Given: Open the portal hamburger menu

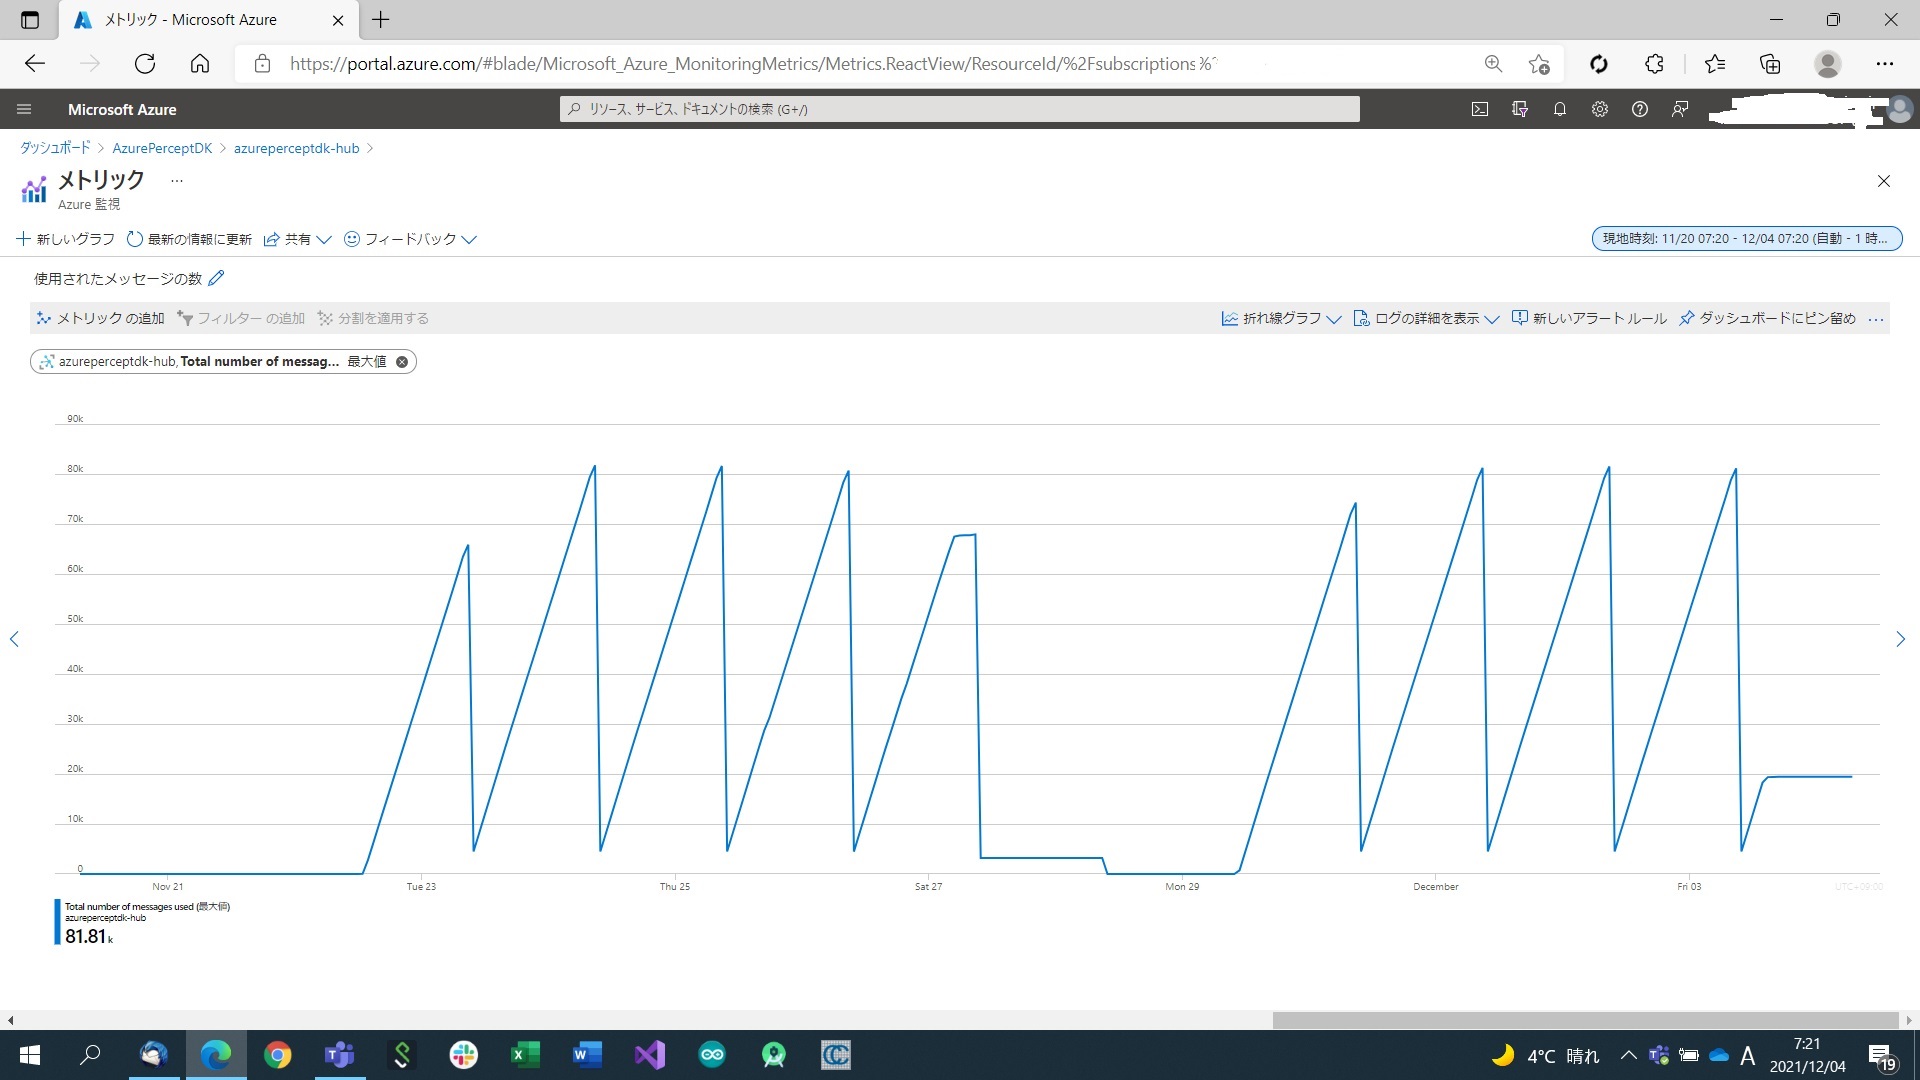Looking at the screenshot, I should pyautogui.click(x=24, y=109).
